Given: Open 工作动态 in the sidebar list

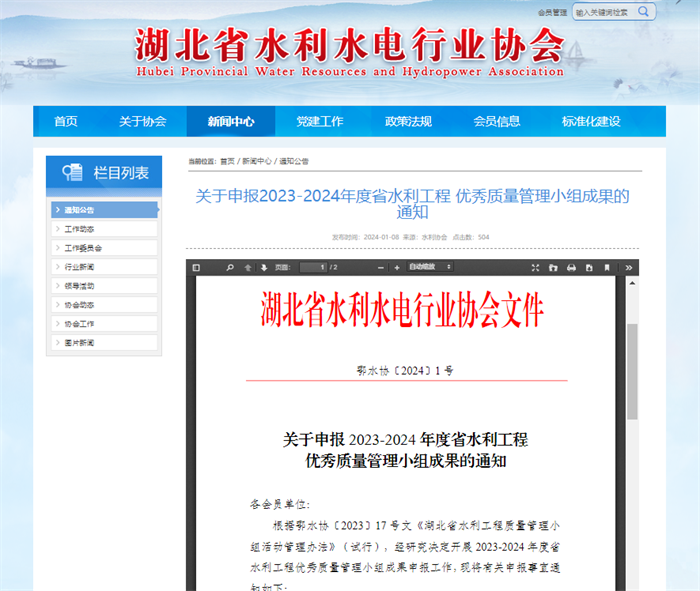Looking at the screenshot, I should [x=104, y=229].
